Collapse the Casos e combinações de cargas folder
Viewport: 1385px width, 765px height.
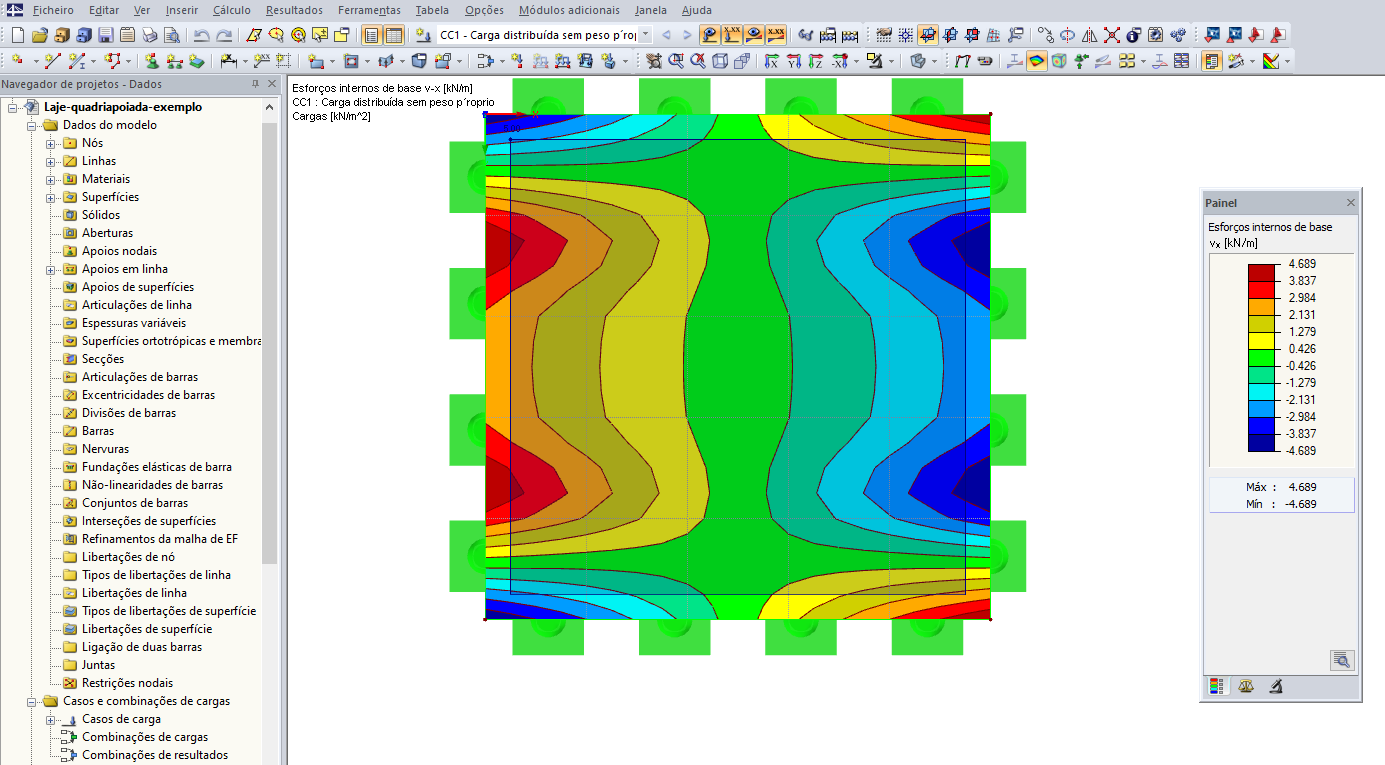[x=32, y=701]
